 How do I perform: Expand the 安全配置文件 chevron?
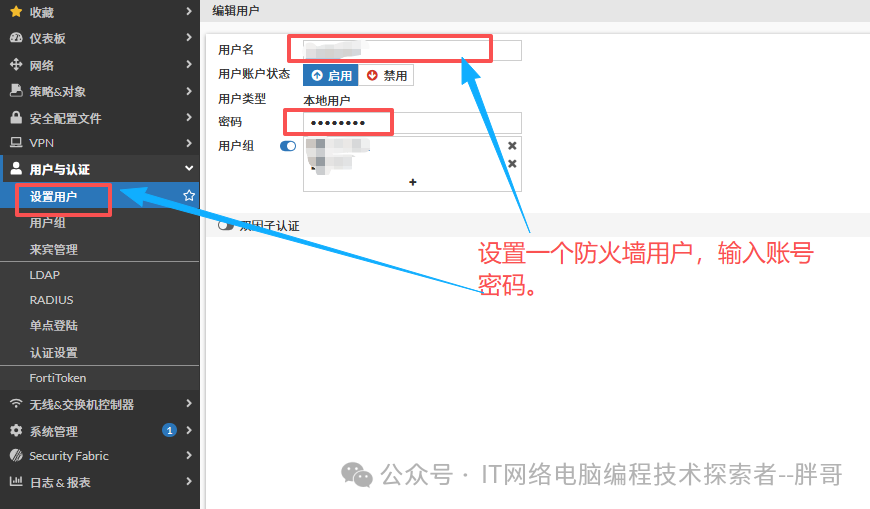point(189,117)
